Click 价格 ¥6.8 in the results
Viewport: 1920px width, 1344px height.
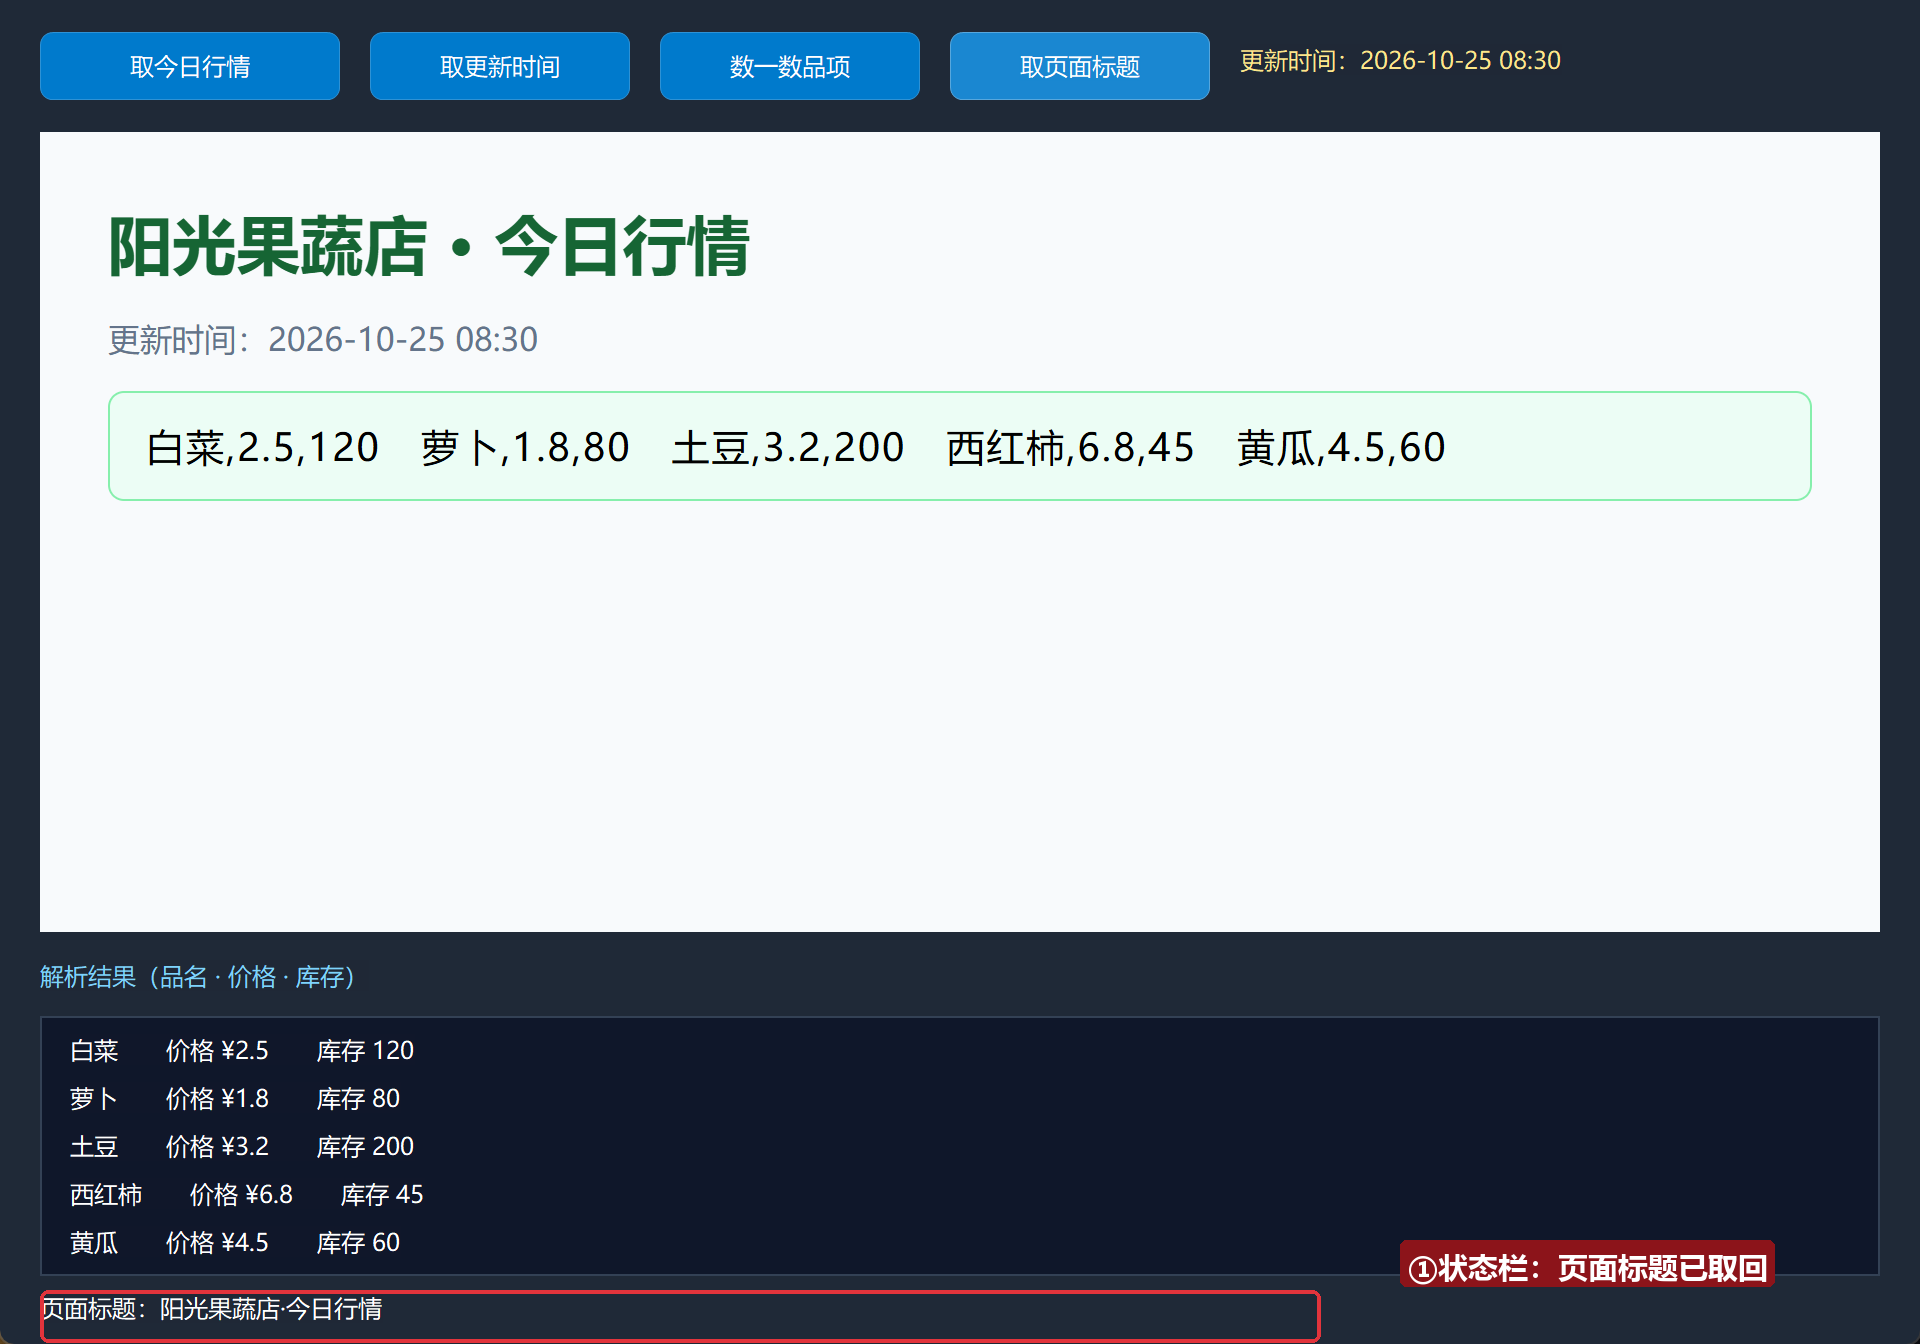(x=241, y=1195)
